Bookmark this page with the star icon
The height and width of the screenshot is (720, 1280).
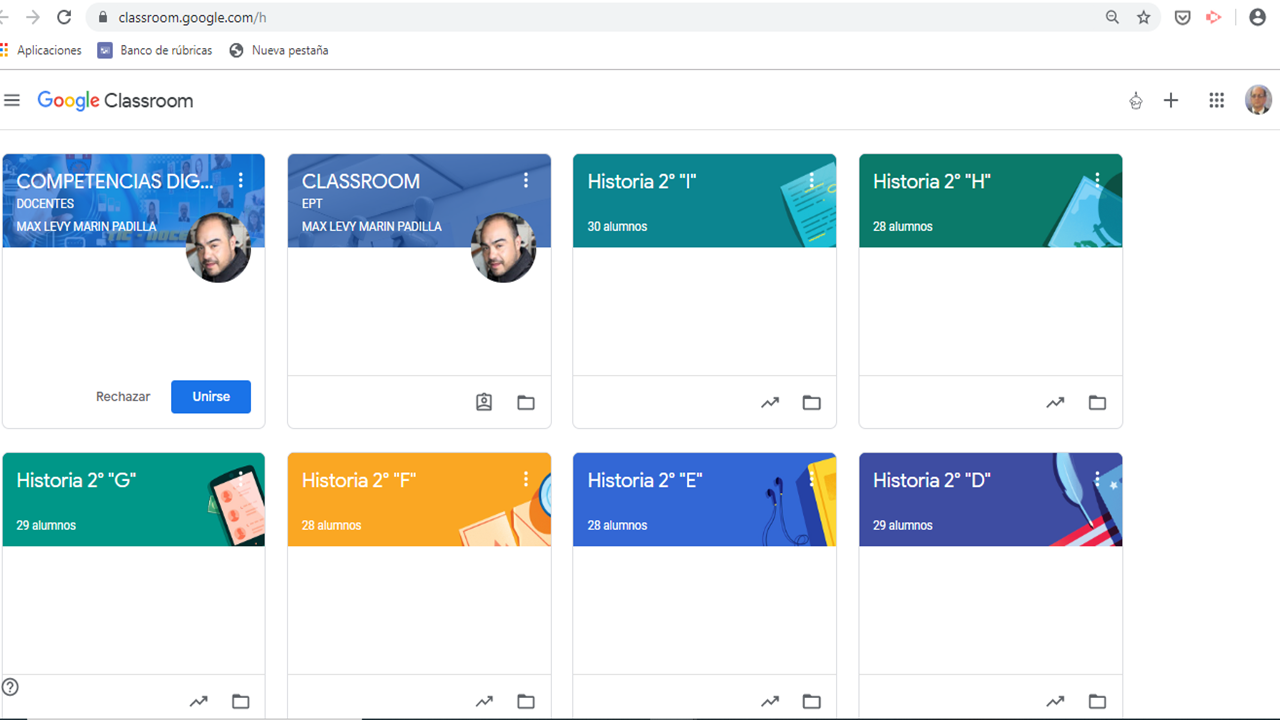click(x=1144, y=17)
